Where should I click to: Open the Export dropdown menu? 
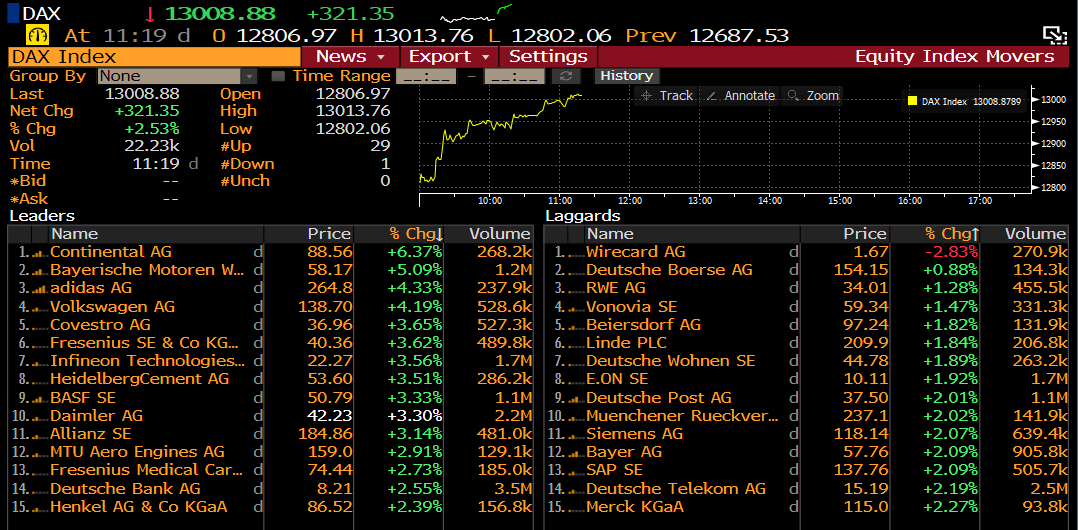[x=450, y=56]
